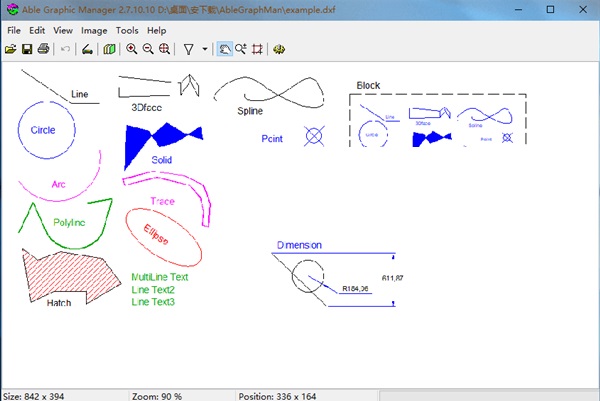This screenshot has width=600, height=401.
Task: Click the Save floppy disk icon
Action: click(28, 48)
